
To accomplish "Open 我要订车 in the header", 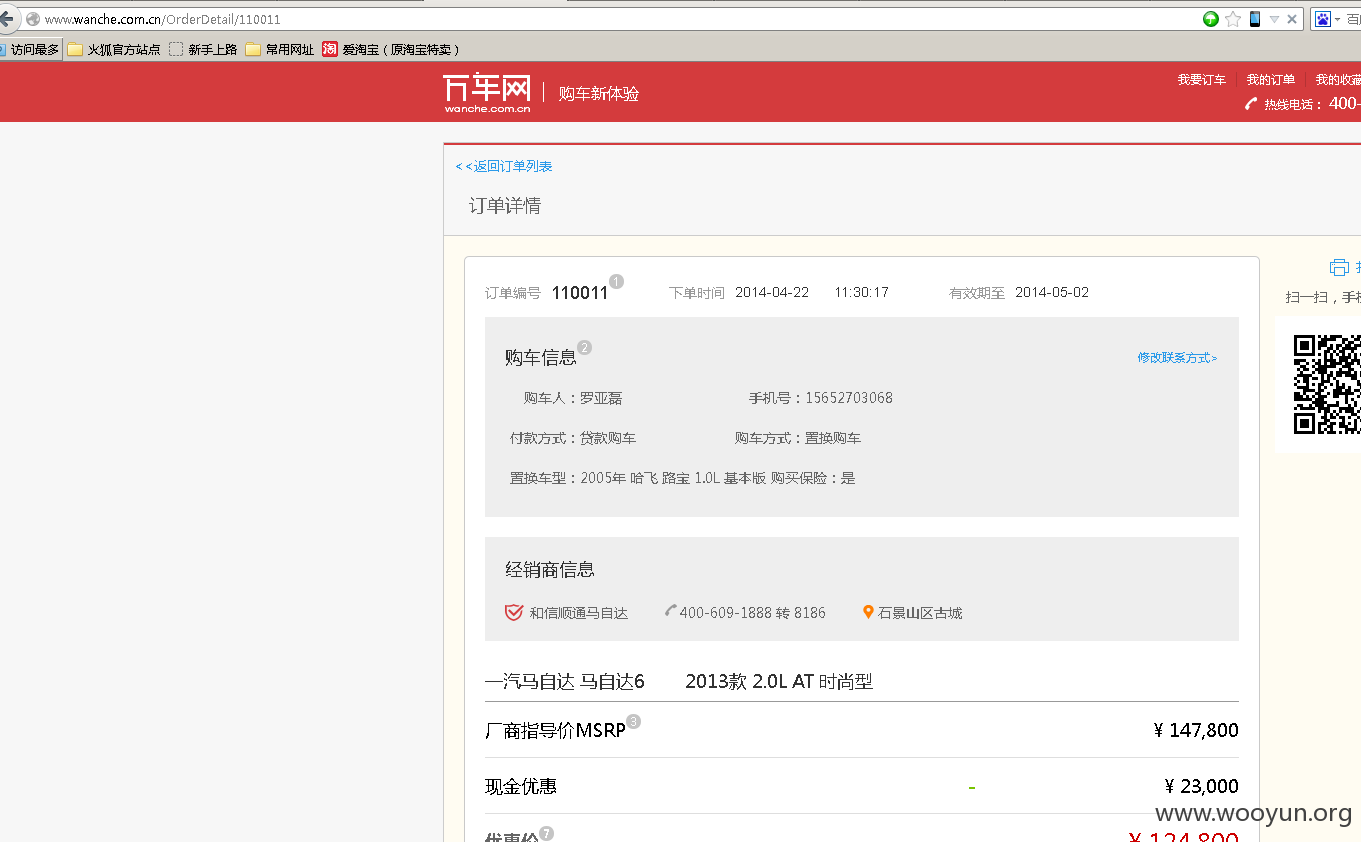I will coord(1201,80).
